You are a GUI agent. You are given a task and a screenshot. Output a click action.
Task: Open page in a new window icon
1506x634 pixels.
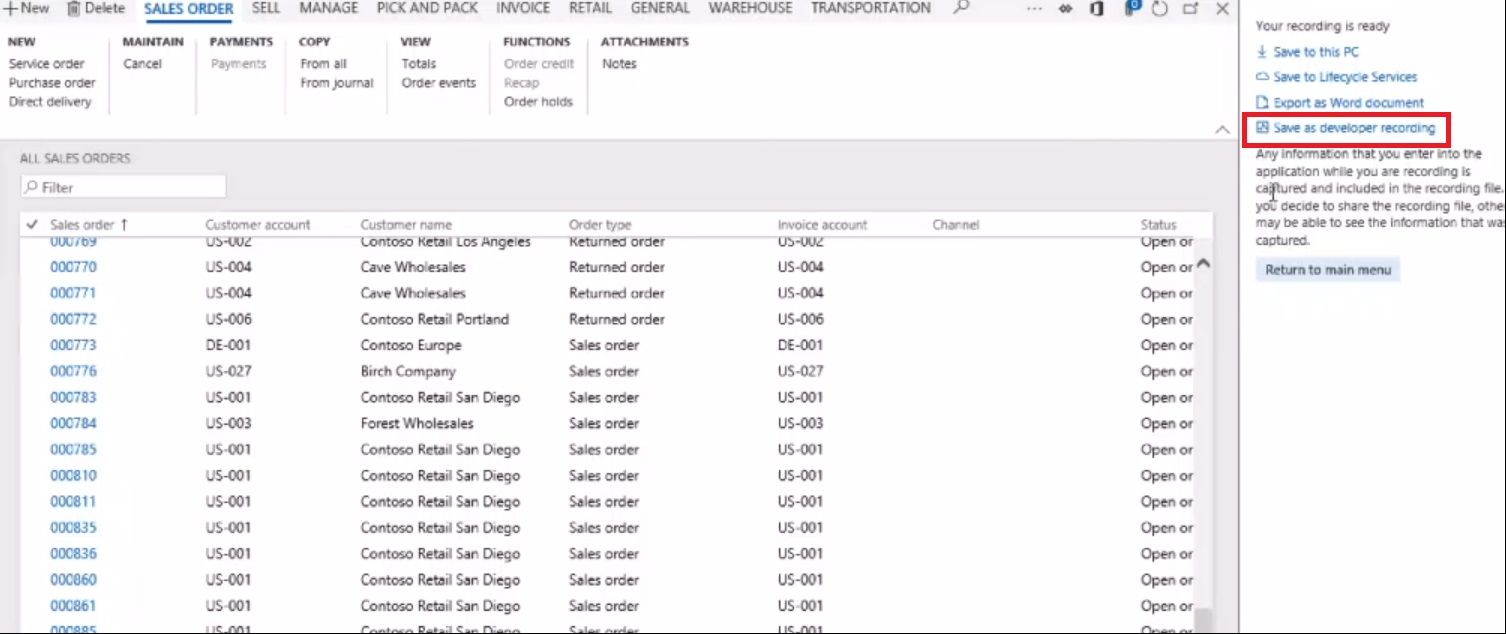[x=1189, y=9]
